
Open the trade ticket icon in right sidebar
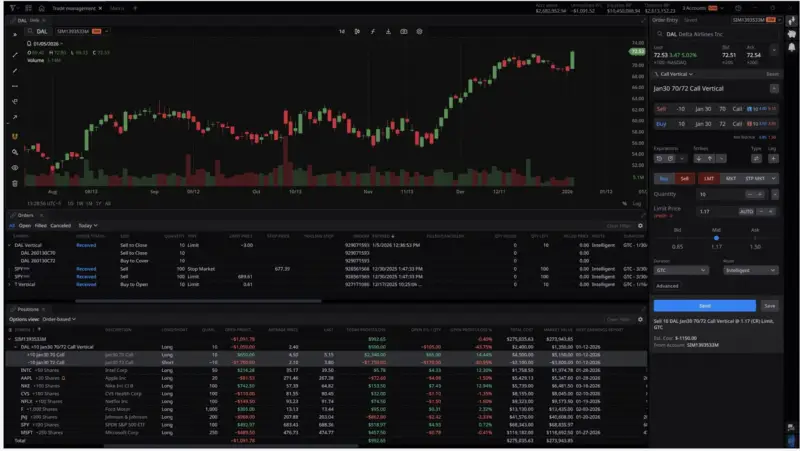tap(791, 21)
